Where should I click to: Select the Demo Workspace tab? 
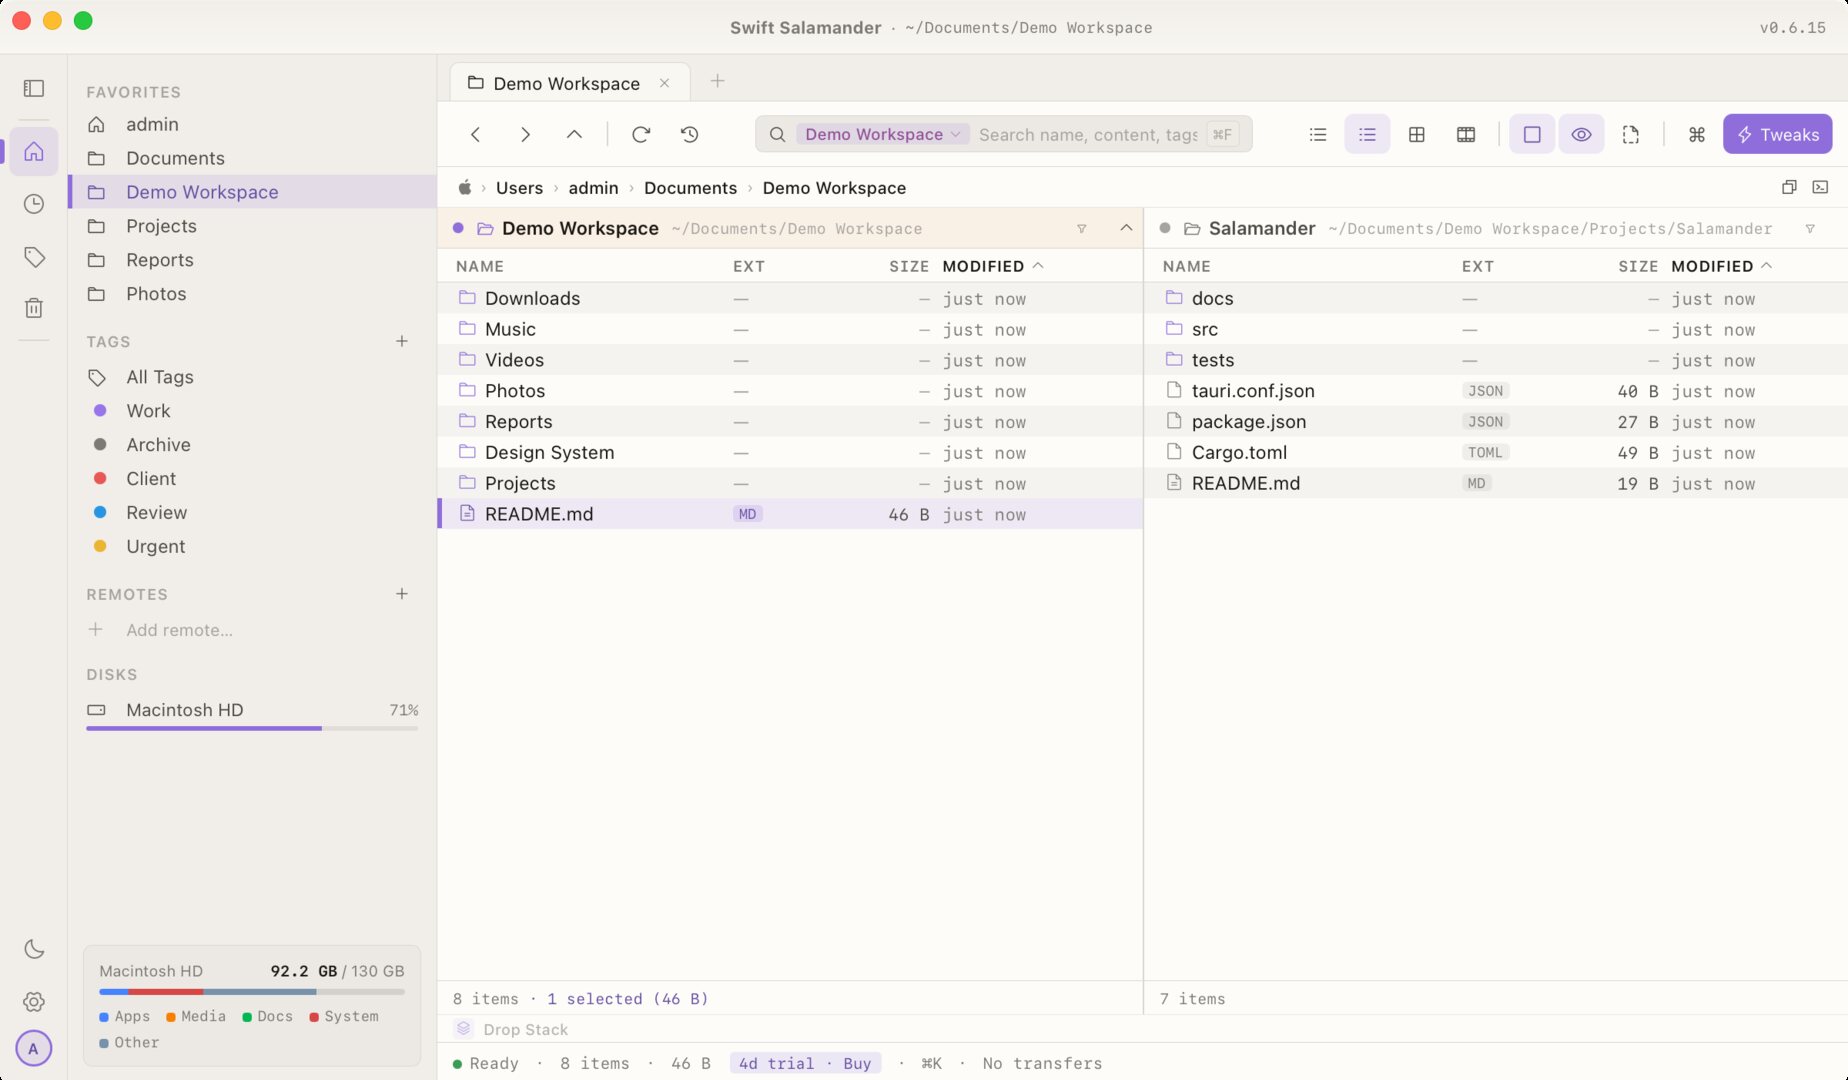566,83
